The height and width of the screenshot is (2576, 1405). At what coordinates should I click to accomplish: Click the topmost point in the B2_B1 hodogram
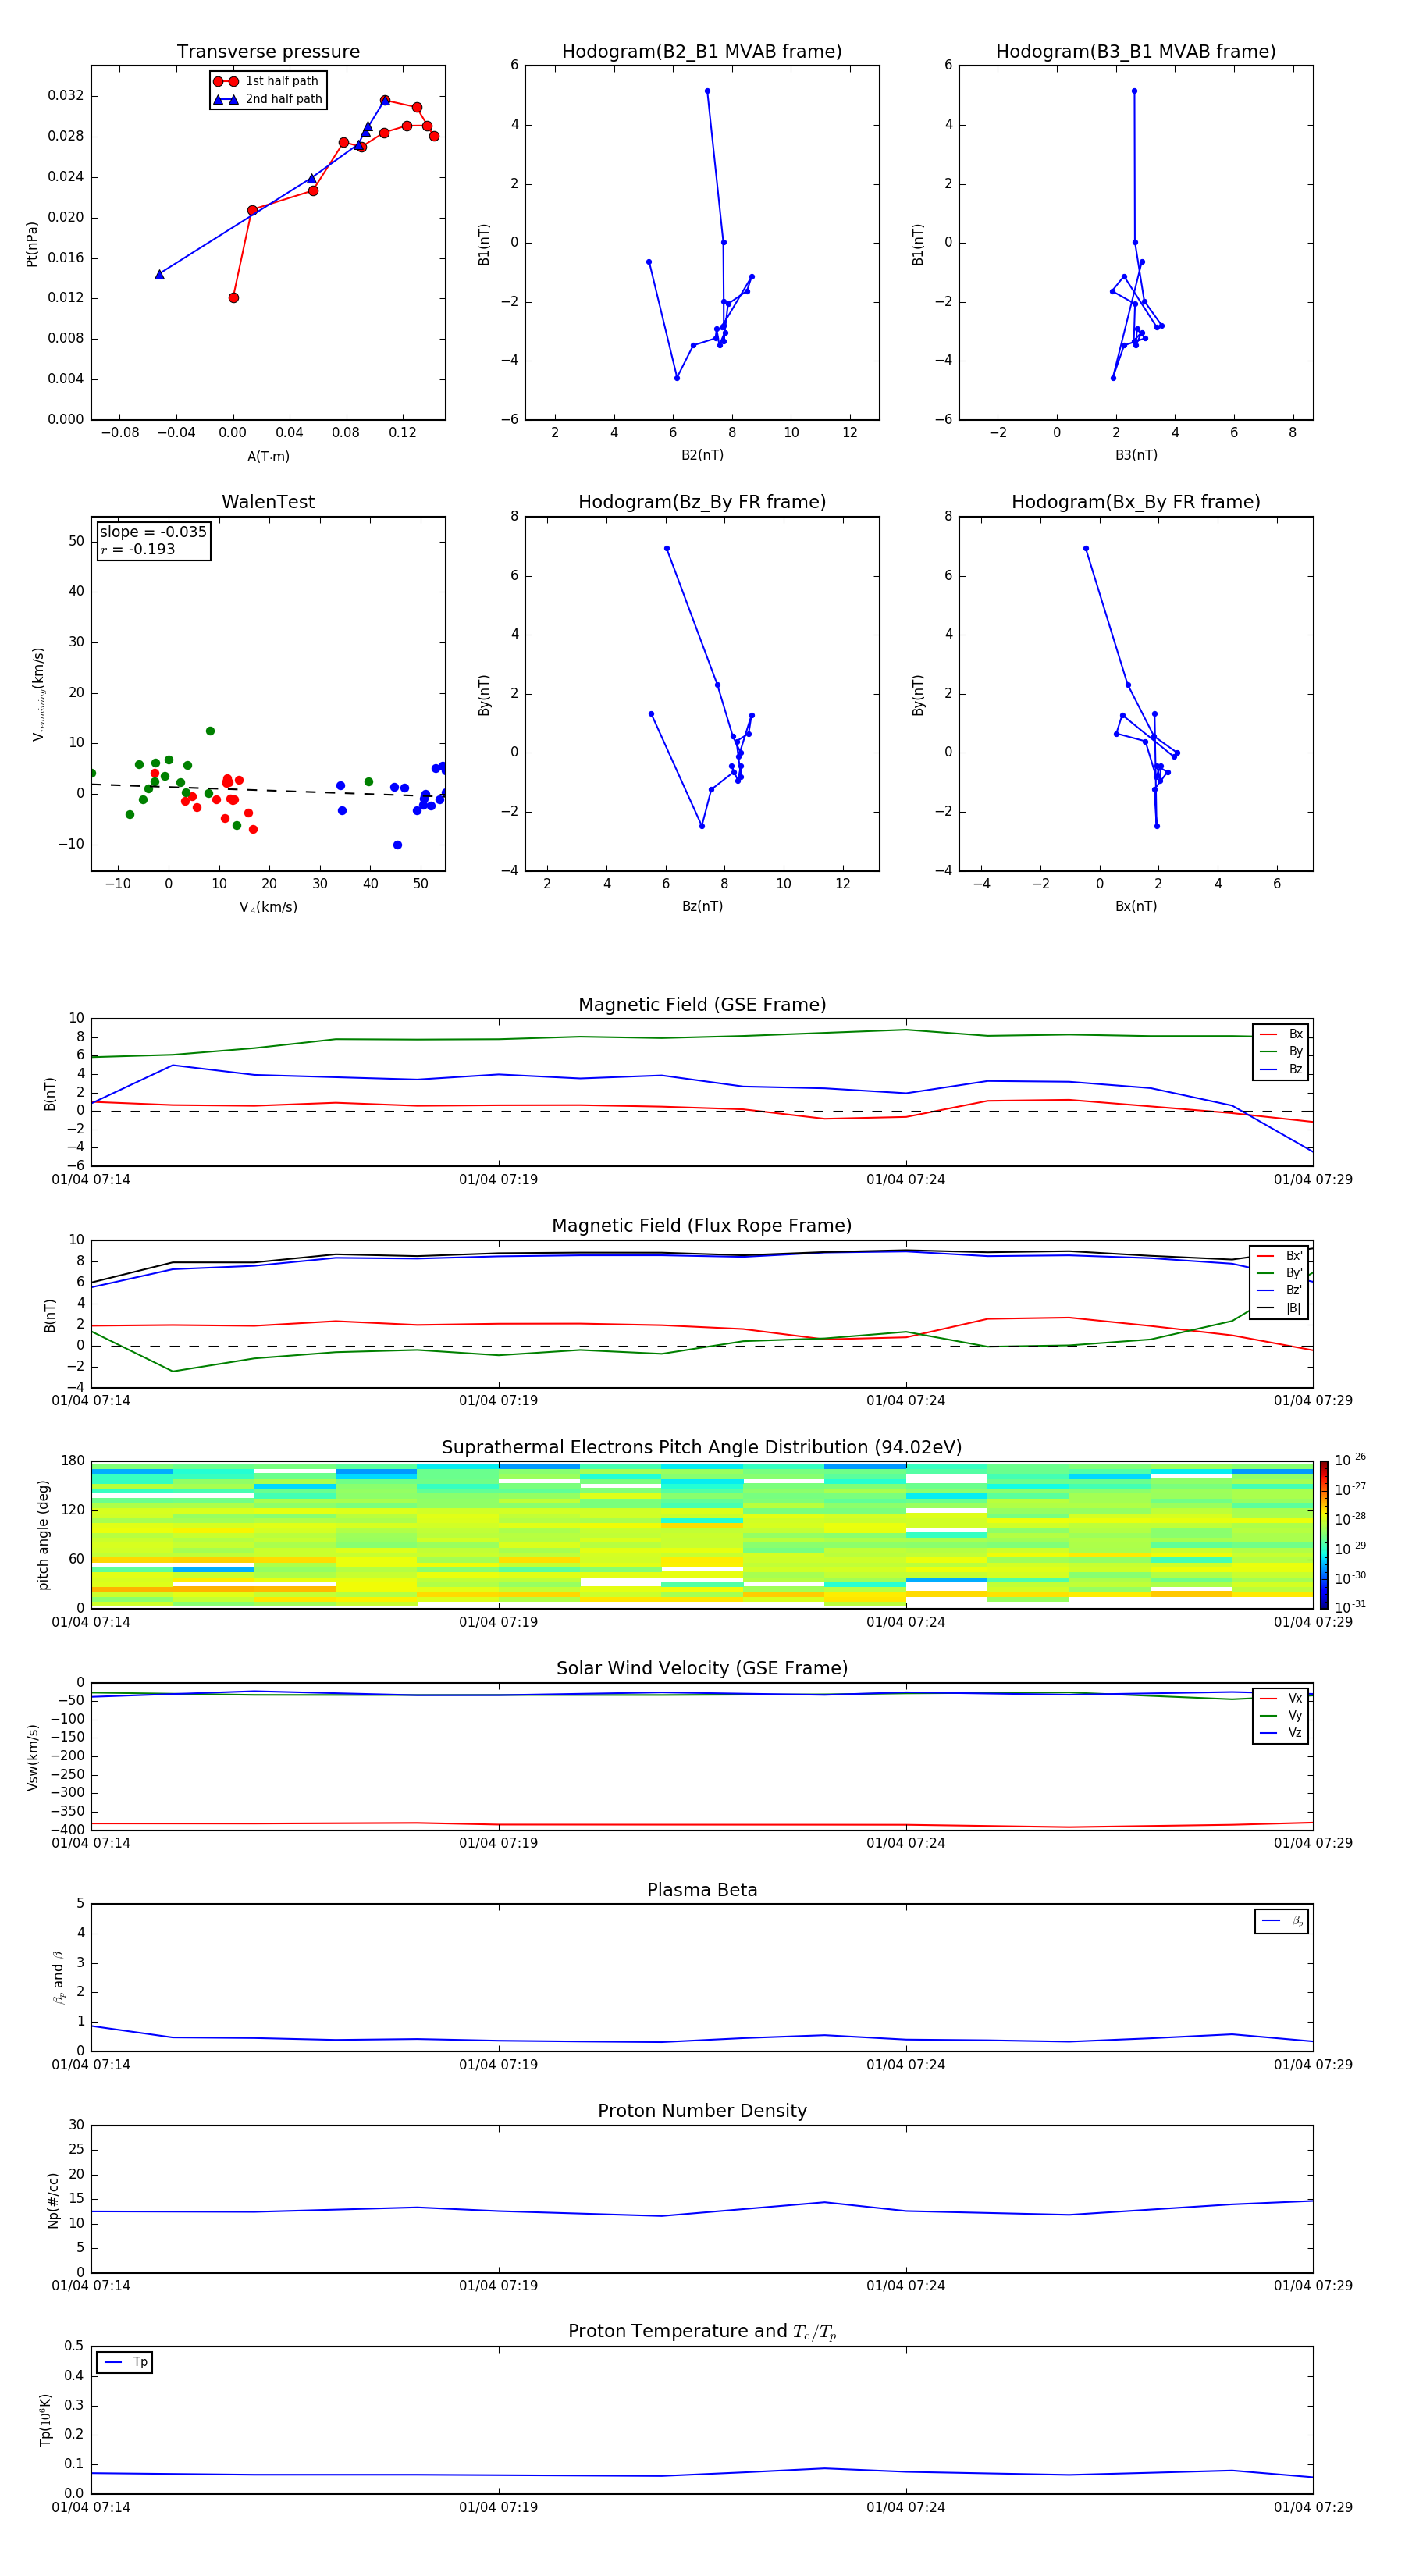[707, 91]
